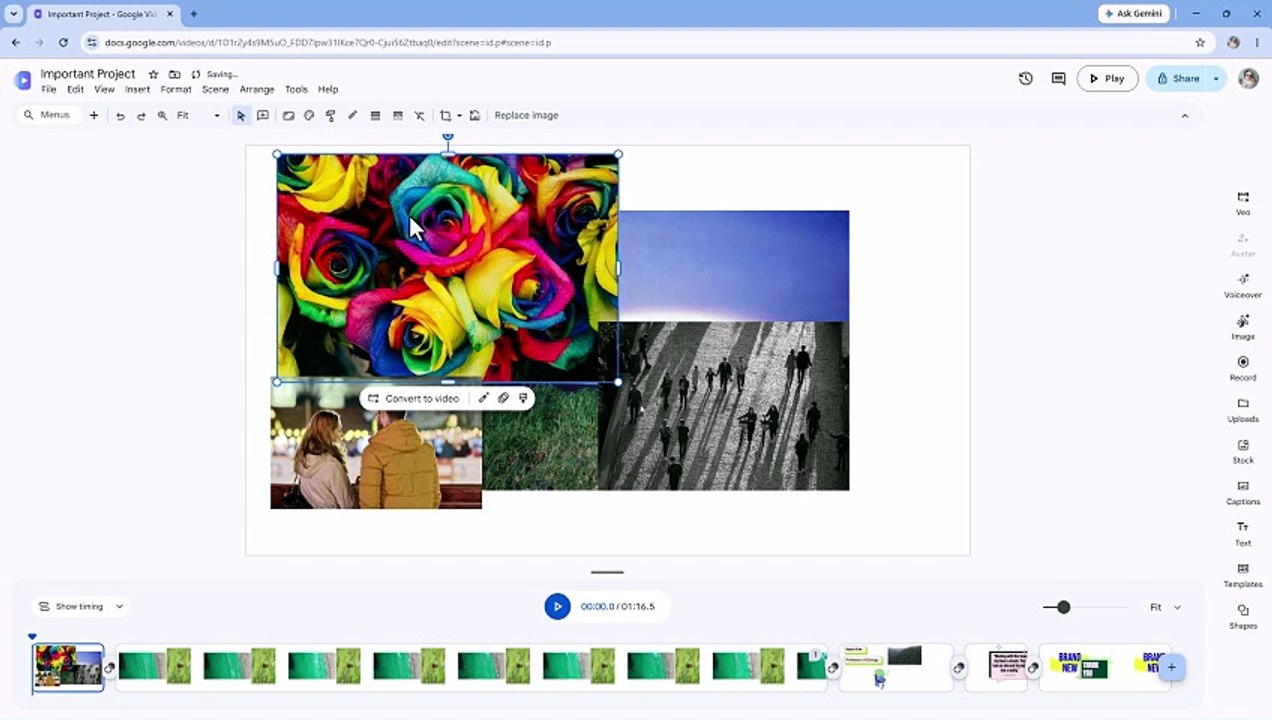Click the black and white crowd image

tap(724, 405)
